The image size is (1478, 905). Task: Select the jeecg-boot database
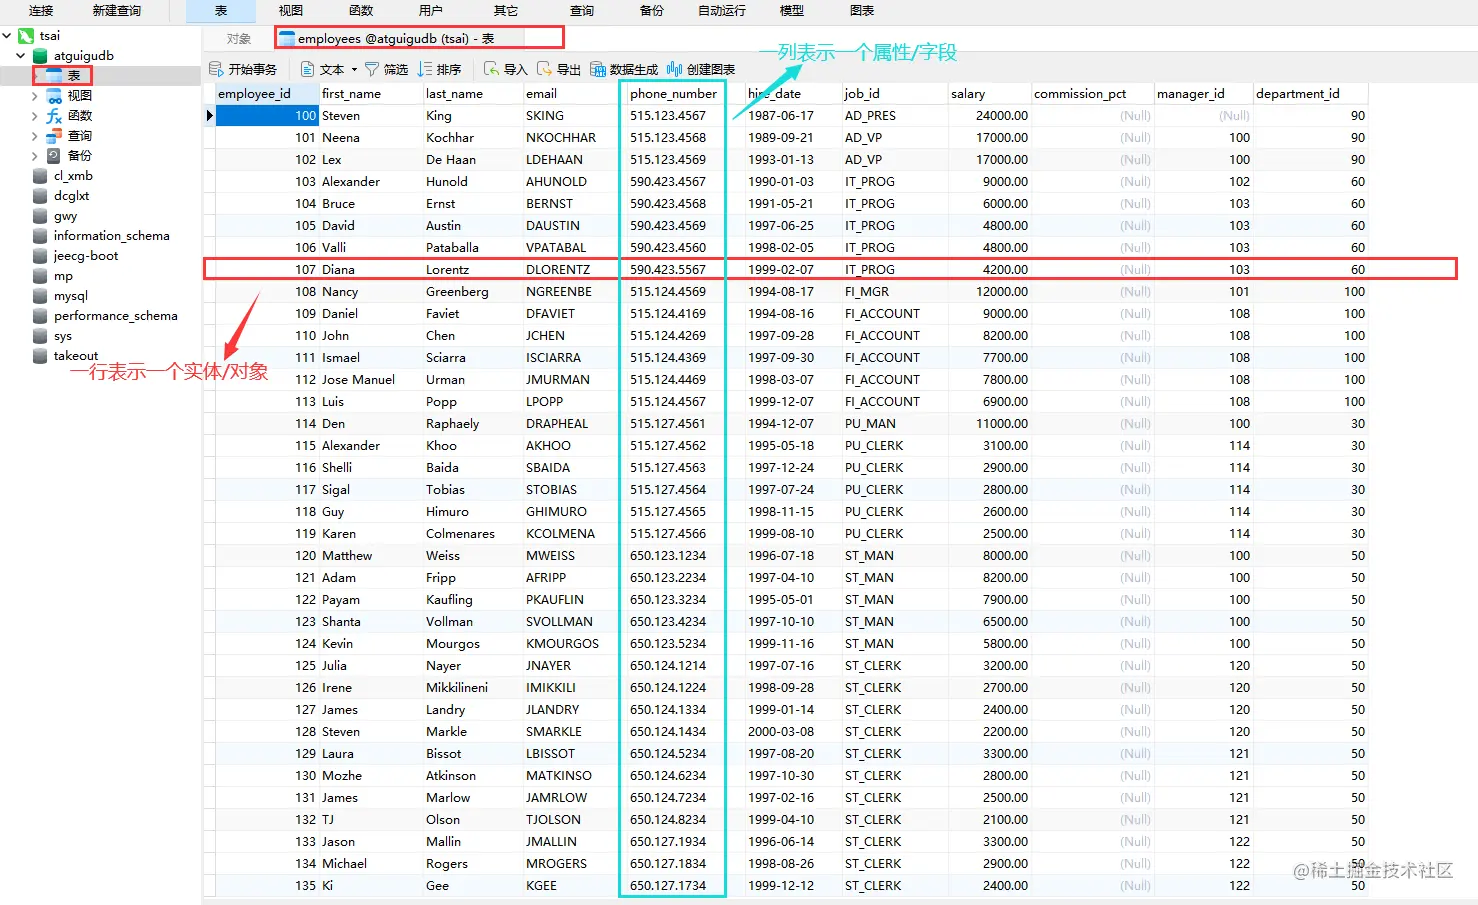click(x=86, y=256)
